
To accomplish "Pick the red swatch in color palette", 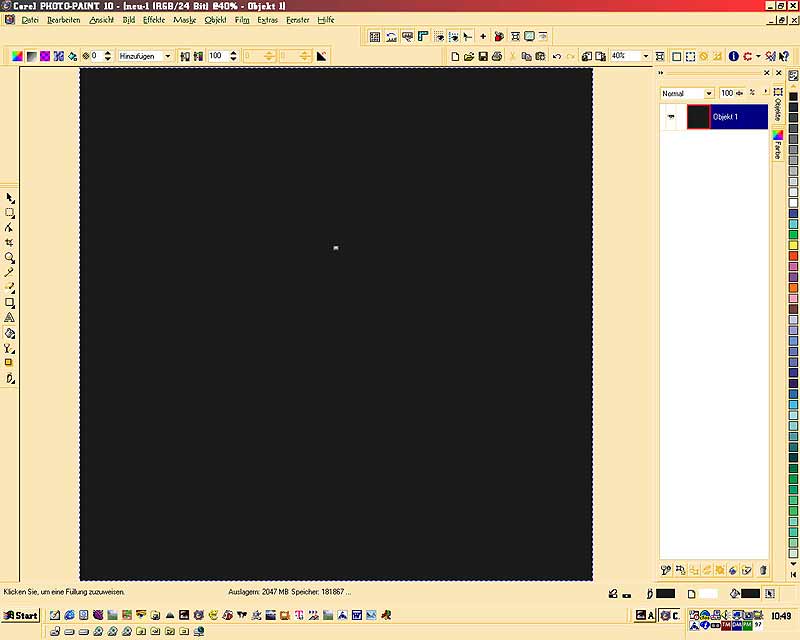I will [793, 246].
